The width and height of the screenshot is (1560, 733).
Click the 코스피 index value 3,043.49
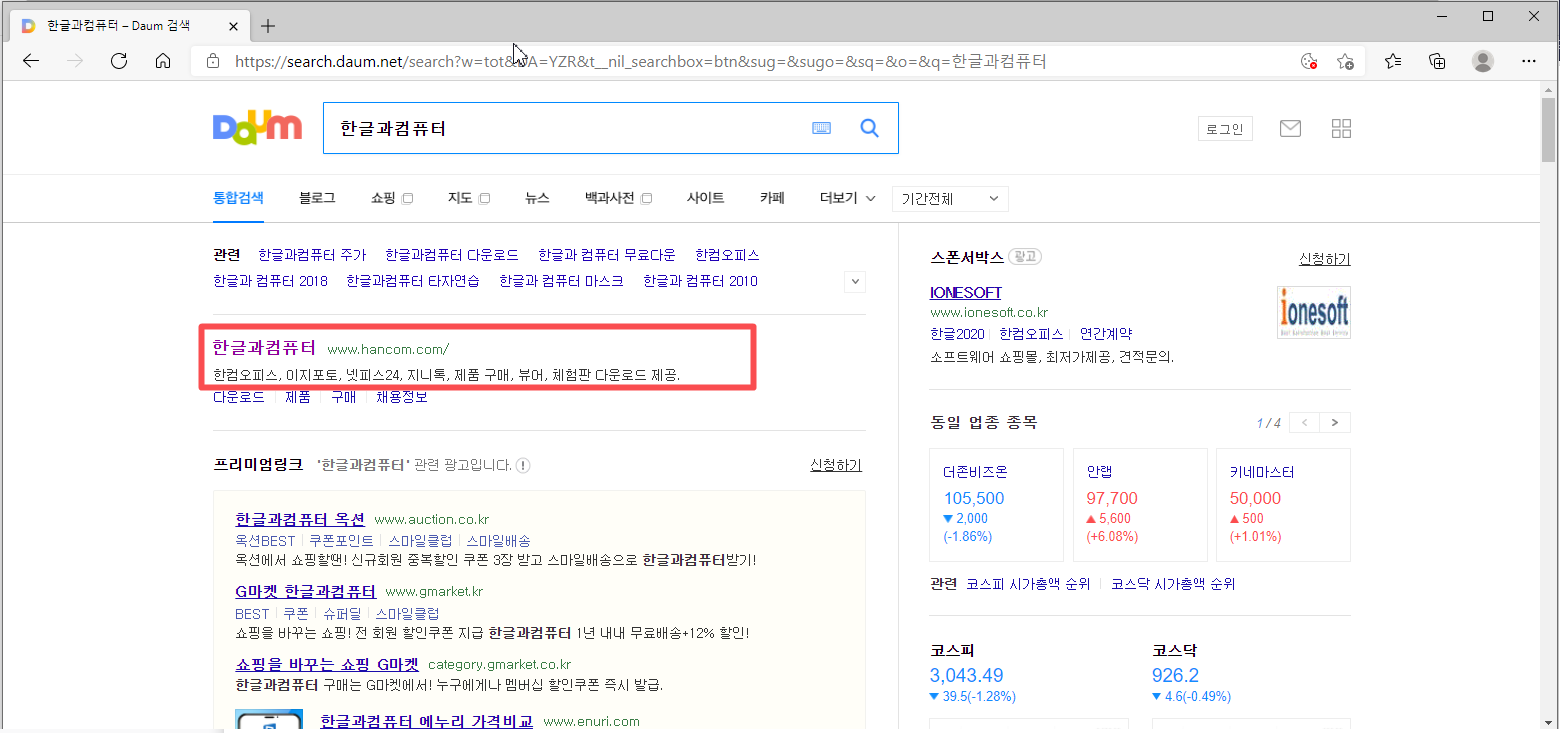pyautogui.click(x=967, y=675)
